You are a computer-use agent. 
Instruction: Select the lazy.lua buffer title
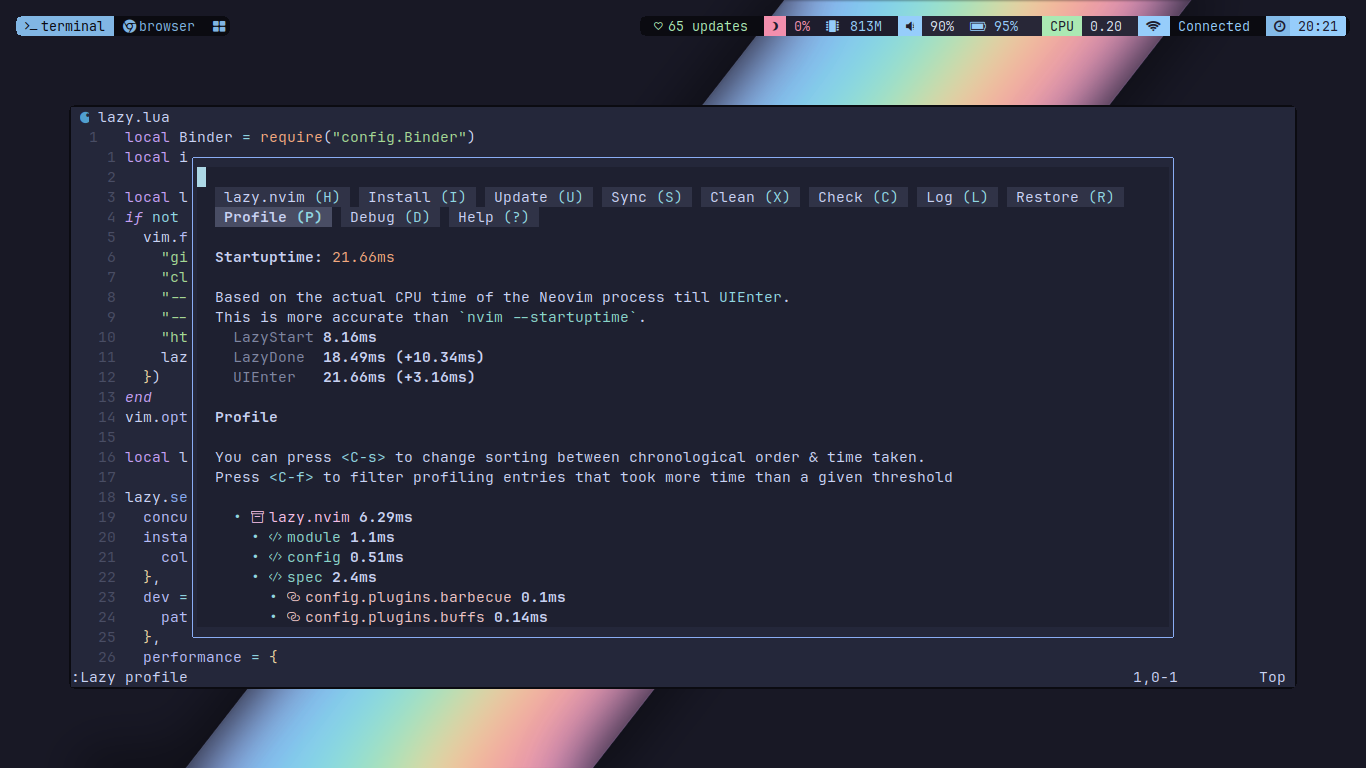click(x=134, y=117)
